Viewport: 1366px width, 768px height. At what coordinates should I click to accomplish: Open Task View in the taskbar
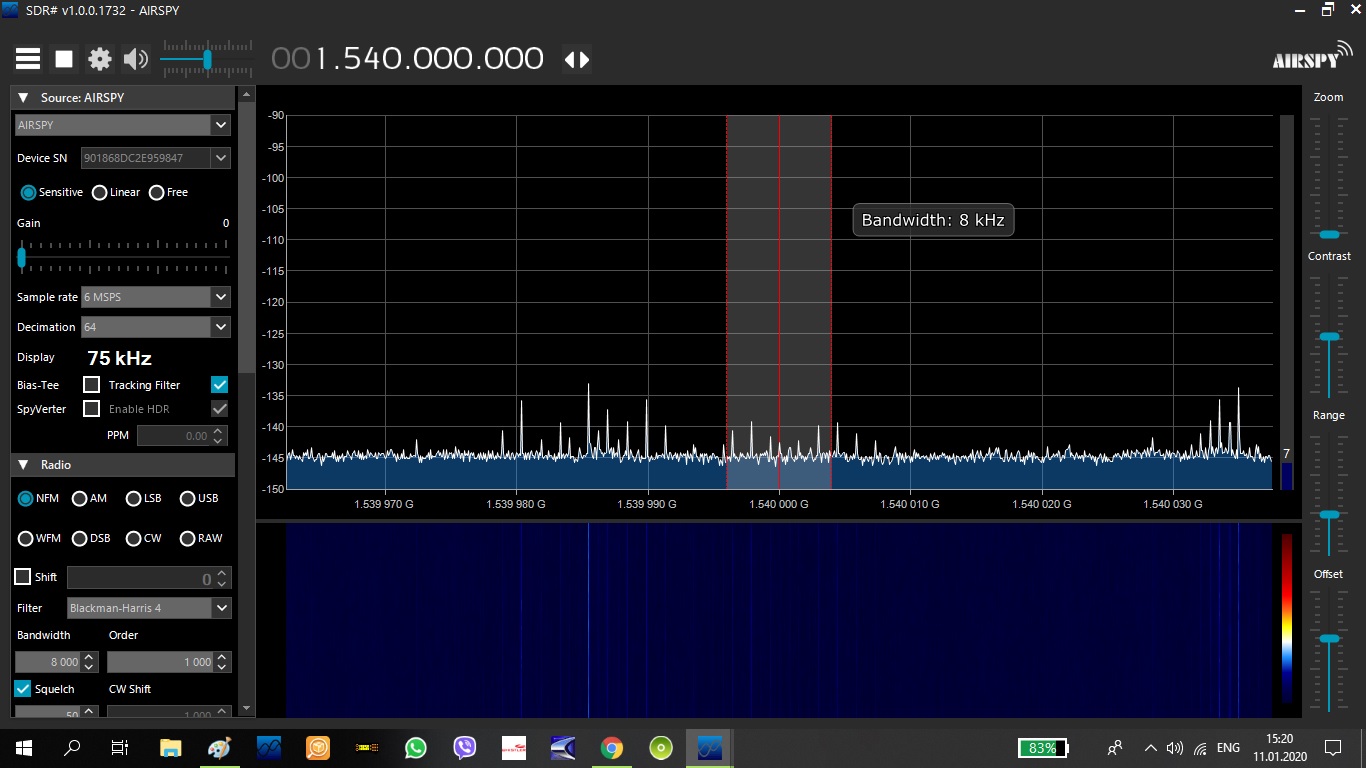[119, 747]
